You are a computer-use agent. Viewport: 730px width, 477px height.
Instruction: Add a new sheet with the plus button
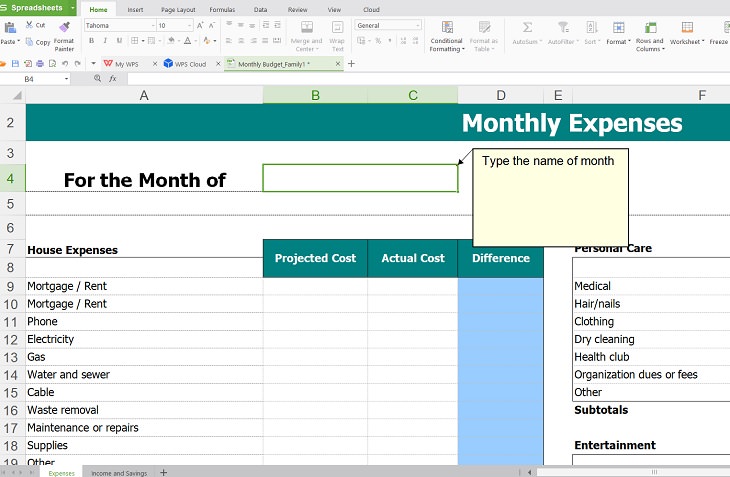click(x=163, y=472)
